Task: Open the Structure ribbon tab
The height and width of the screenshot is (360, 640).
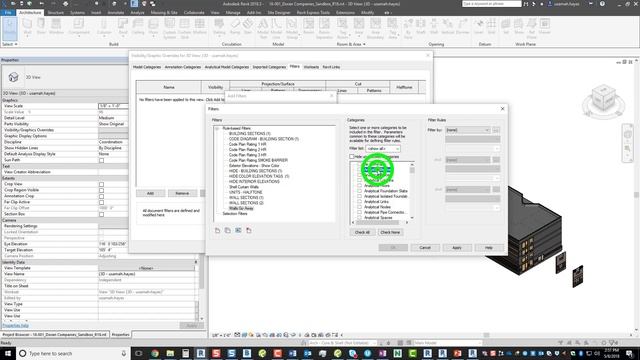Action: click(56, 13)
